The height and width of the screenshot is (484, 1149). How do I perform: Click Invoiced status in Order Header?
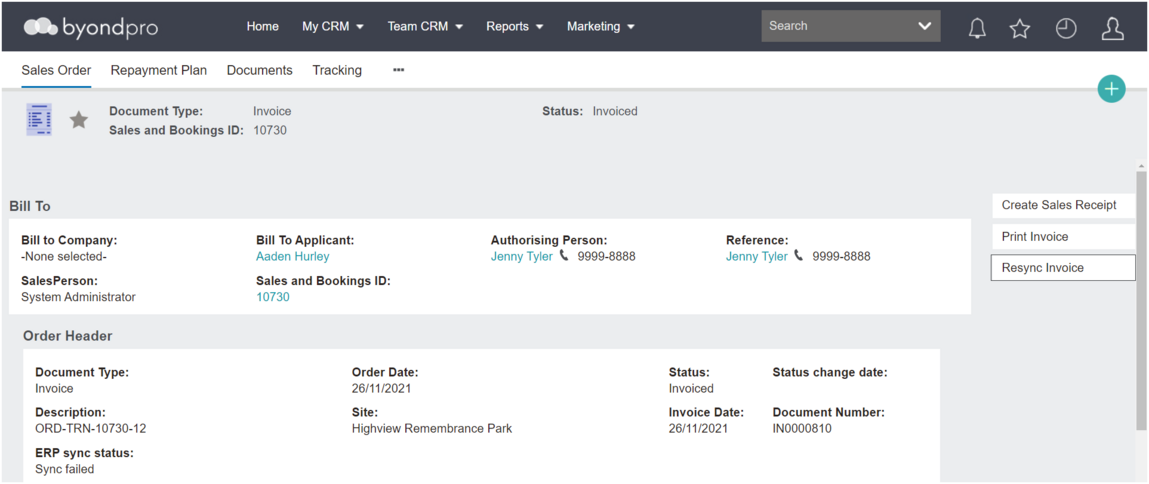(x=691, y=389)
